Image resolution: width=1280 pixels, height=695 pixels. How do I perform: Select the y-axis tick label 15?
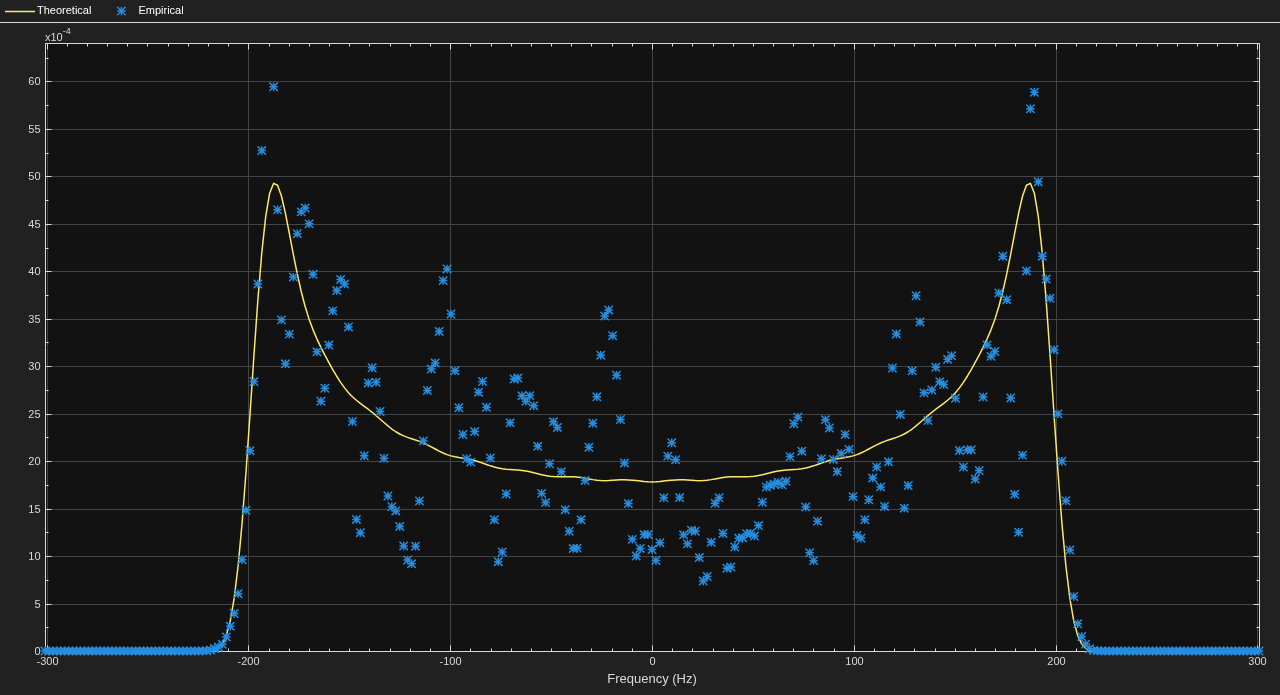click(34, 509)
